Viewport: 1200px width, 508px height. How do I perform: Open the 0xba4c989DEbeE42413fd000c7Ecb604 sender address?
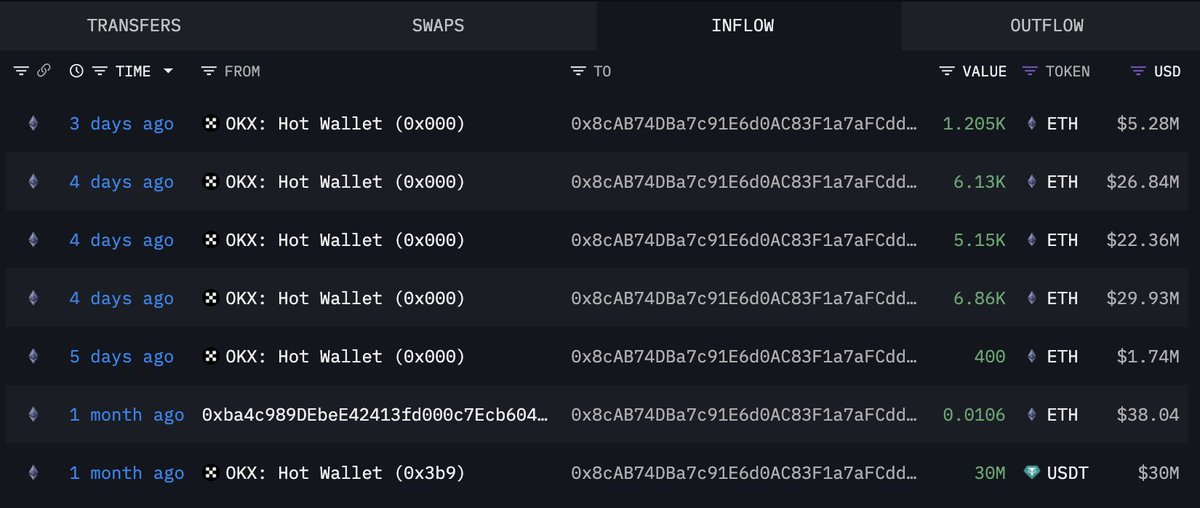click(x=375, y=415)
